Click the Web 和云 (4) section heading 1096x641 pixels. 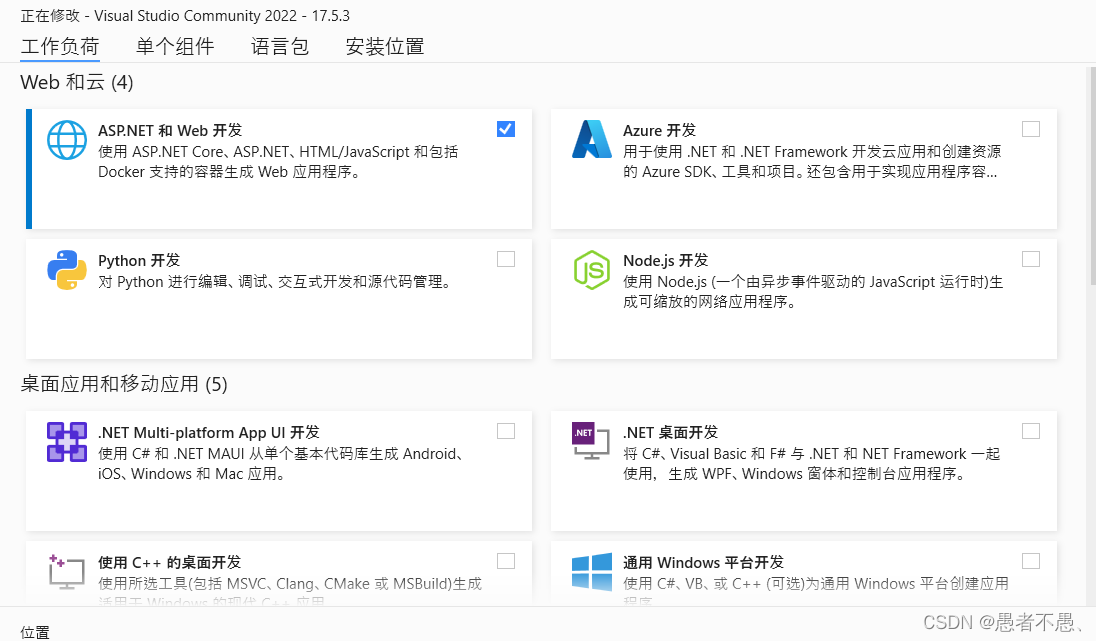(77, 82)
